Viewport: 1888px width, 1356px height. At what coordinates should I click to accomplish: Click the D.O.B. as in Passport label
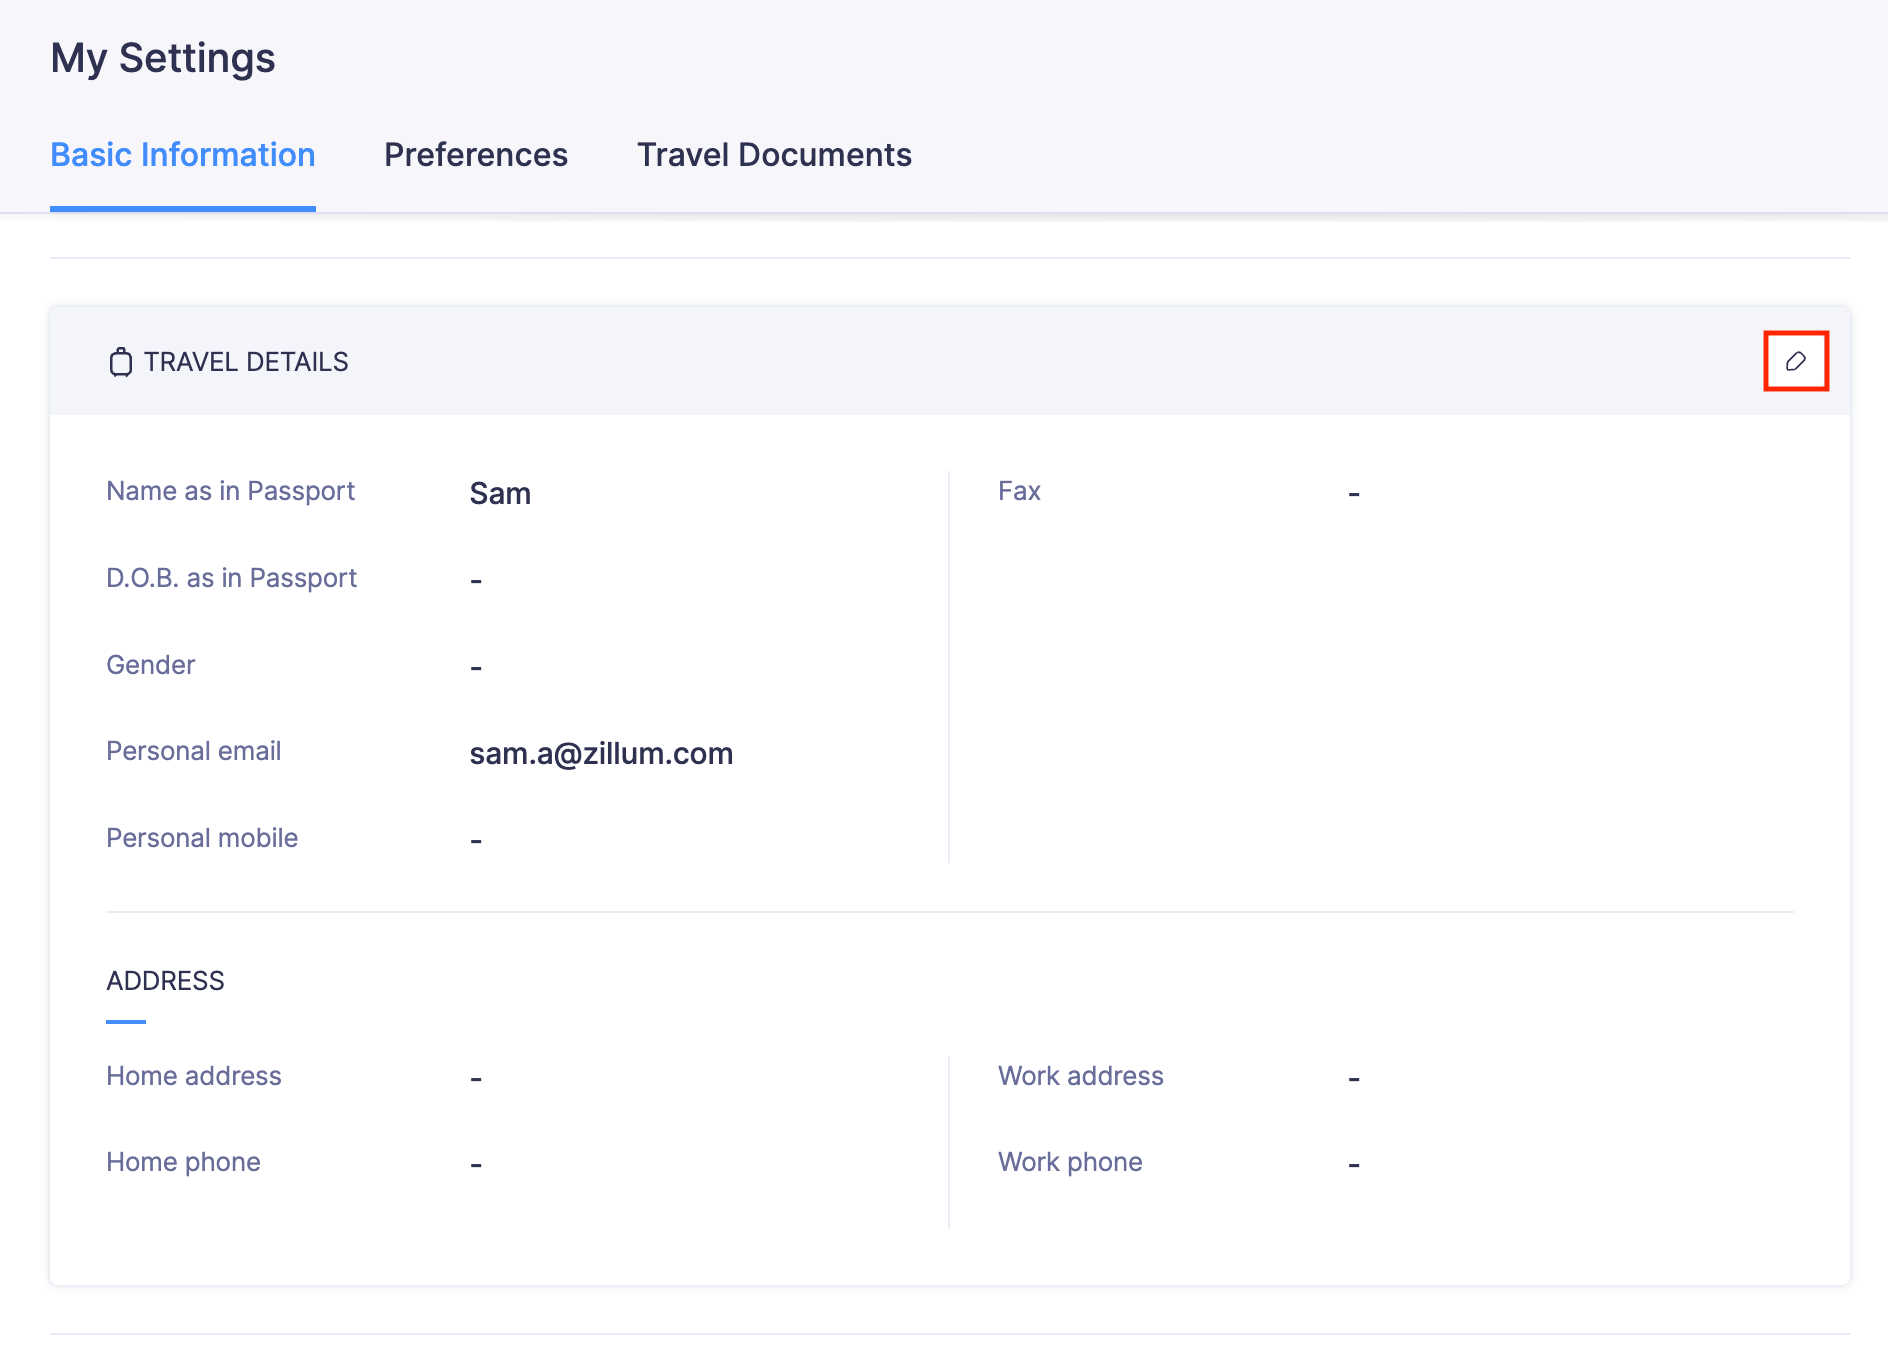231,578
